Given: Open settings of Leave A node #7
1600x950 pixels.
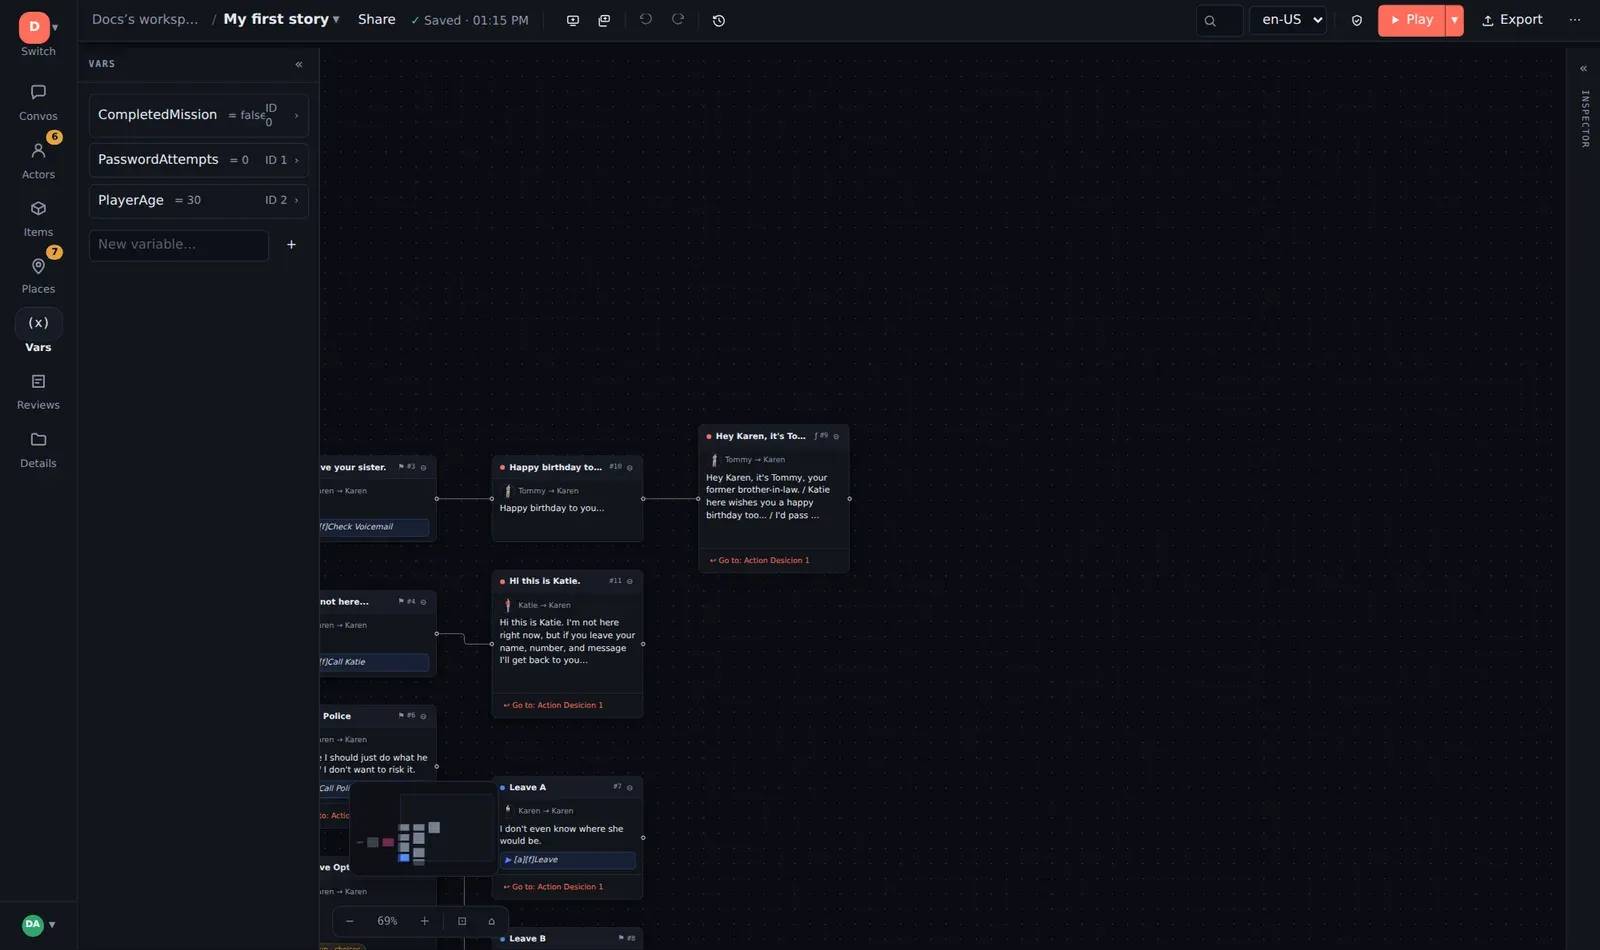Looking at the screenshot, I should pos(630,787).
